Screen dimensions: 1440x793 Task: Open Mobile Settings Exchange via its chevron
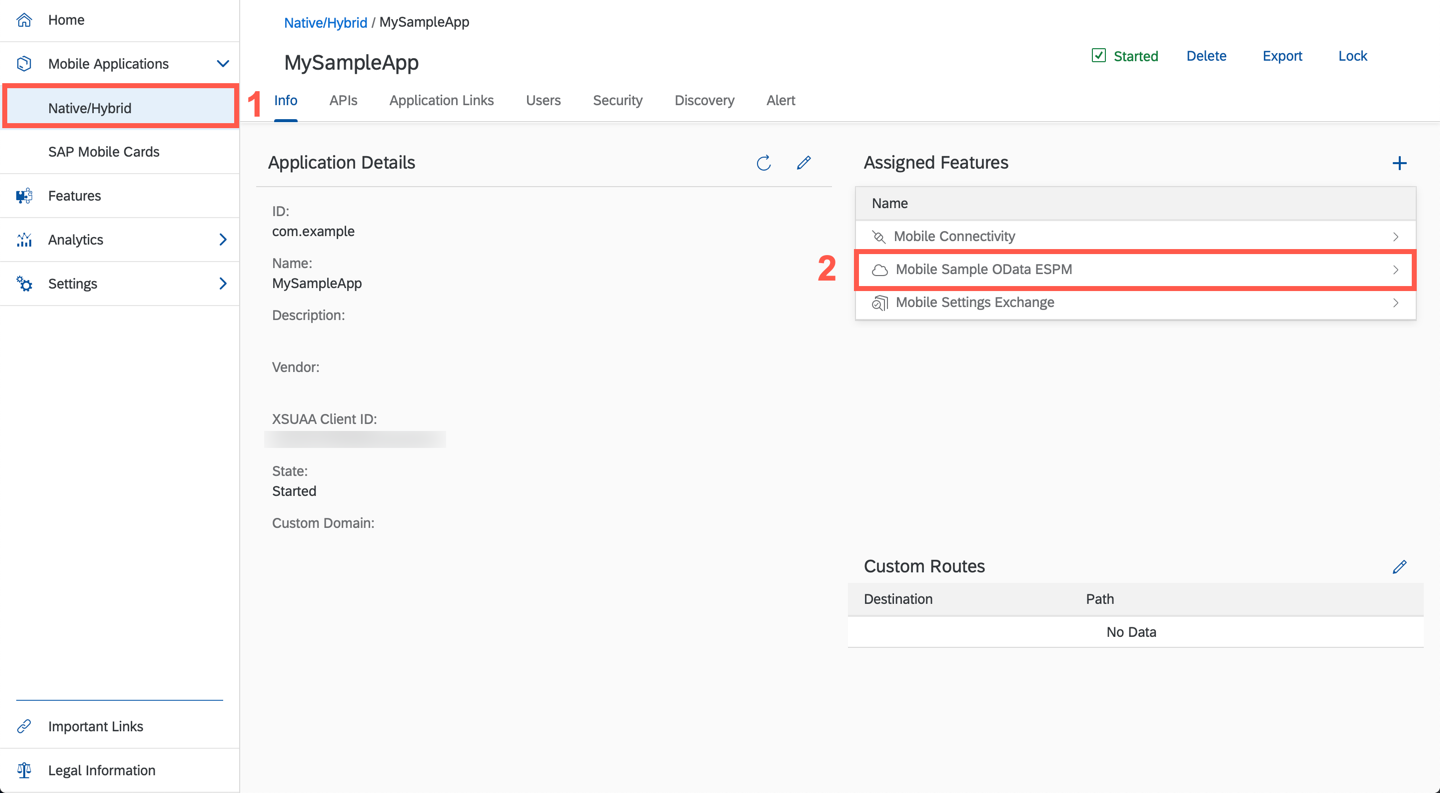click(x=1396, y=303)
